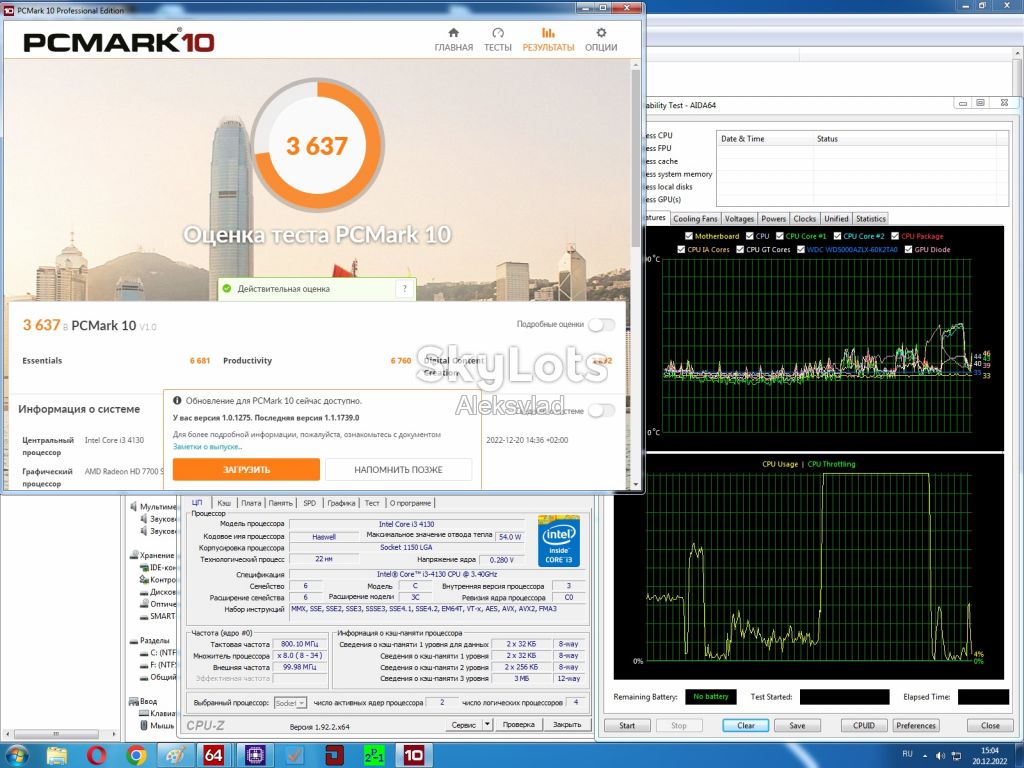The image size is (1024, 768).
Task: Open the AIDA64 icon on the taskbar
Action: point(214,755)
